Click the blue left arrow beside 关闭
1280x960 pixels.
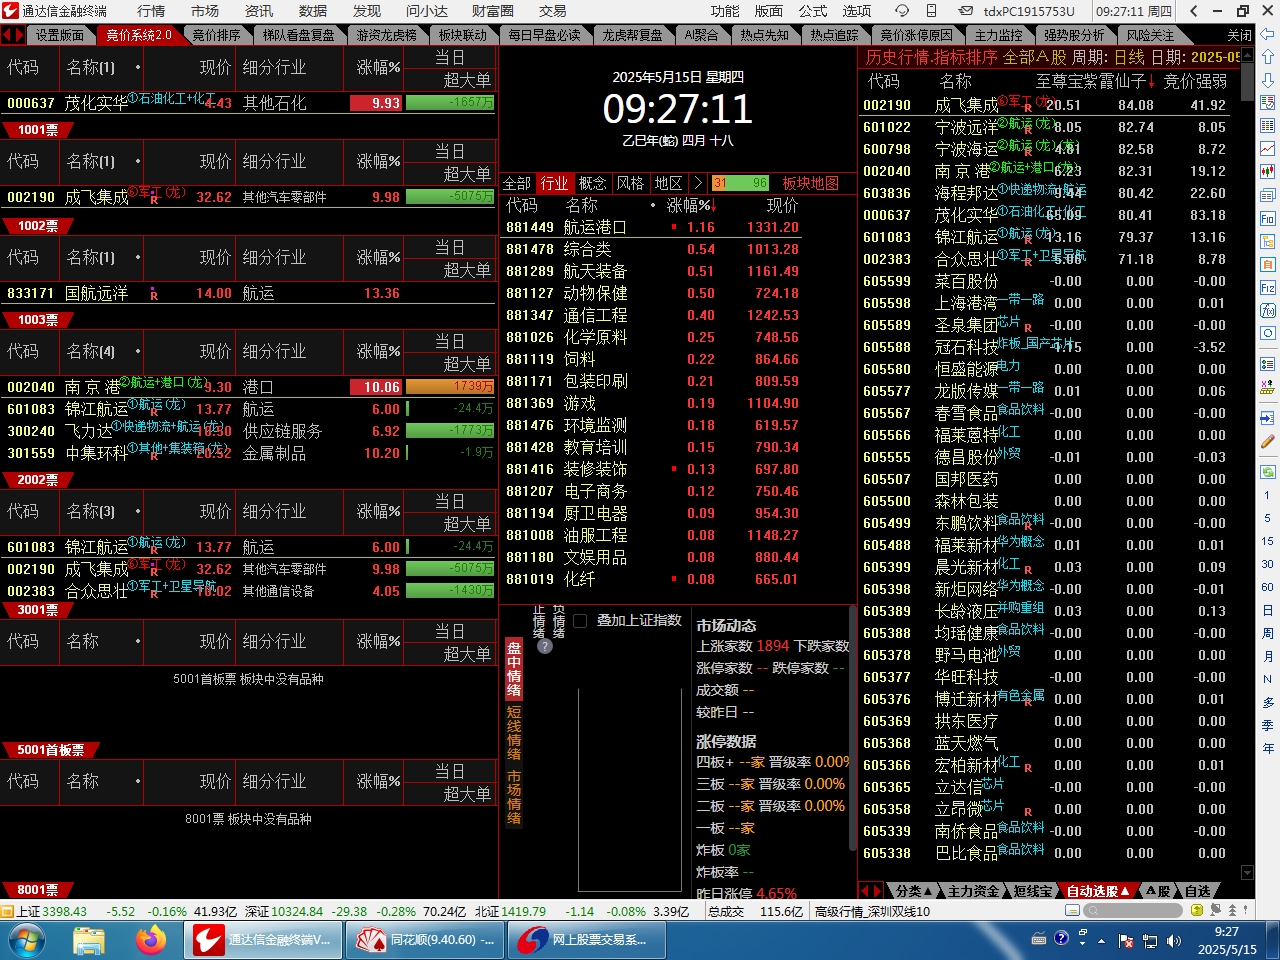point(1268,34)
